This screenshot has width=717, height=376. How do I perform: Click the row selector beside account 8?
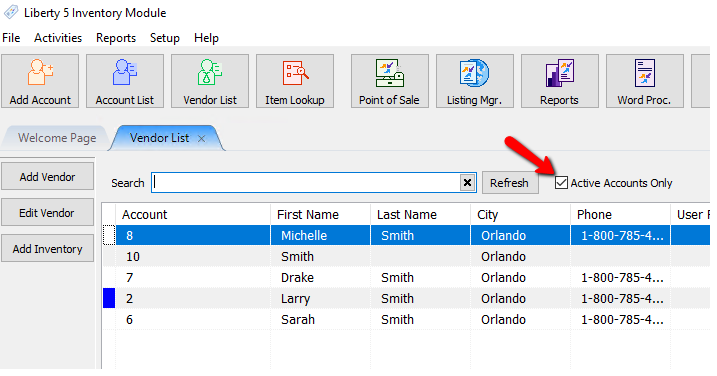coord(109,235)
